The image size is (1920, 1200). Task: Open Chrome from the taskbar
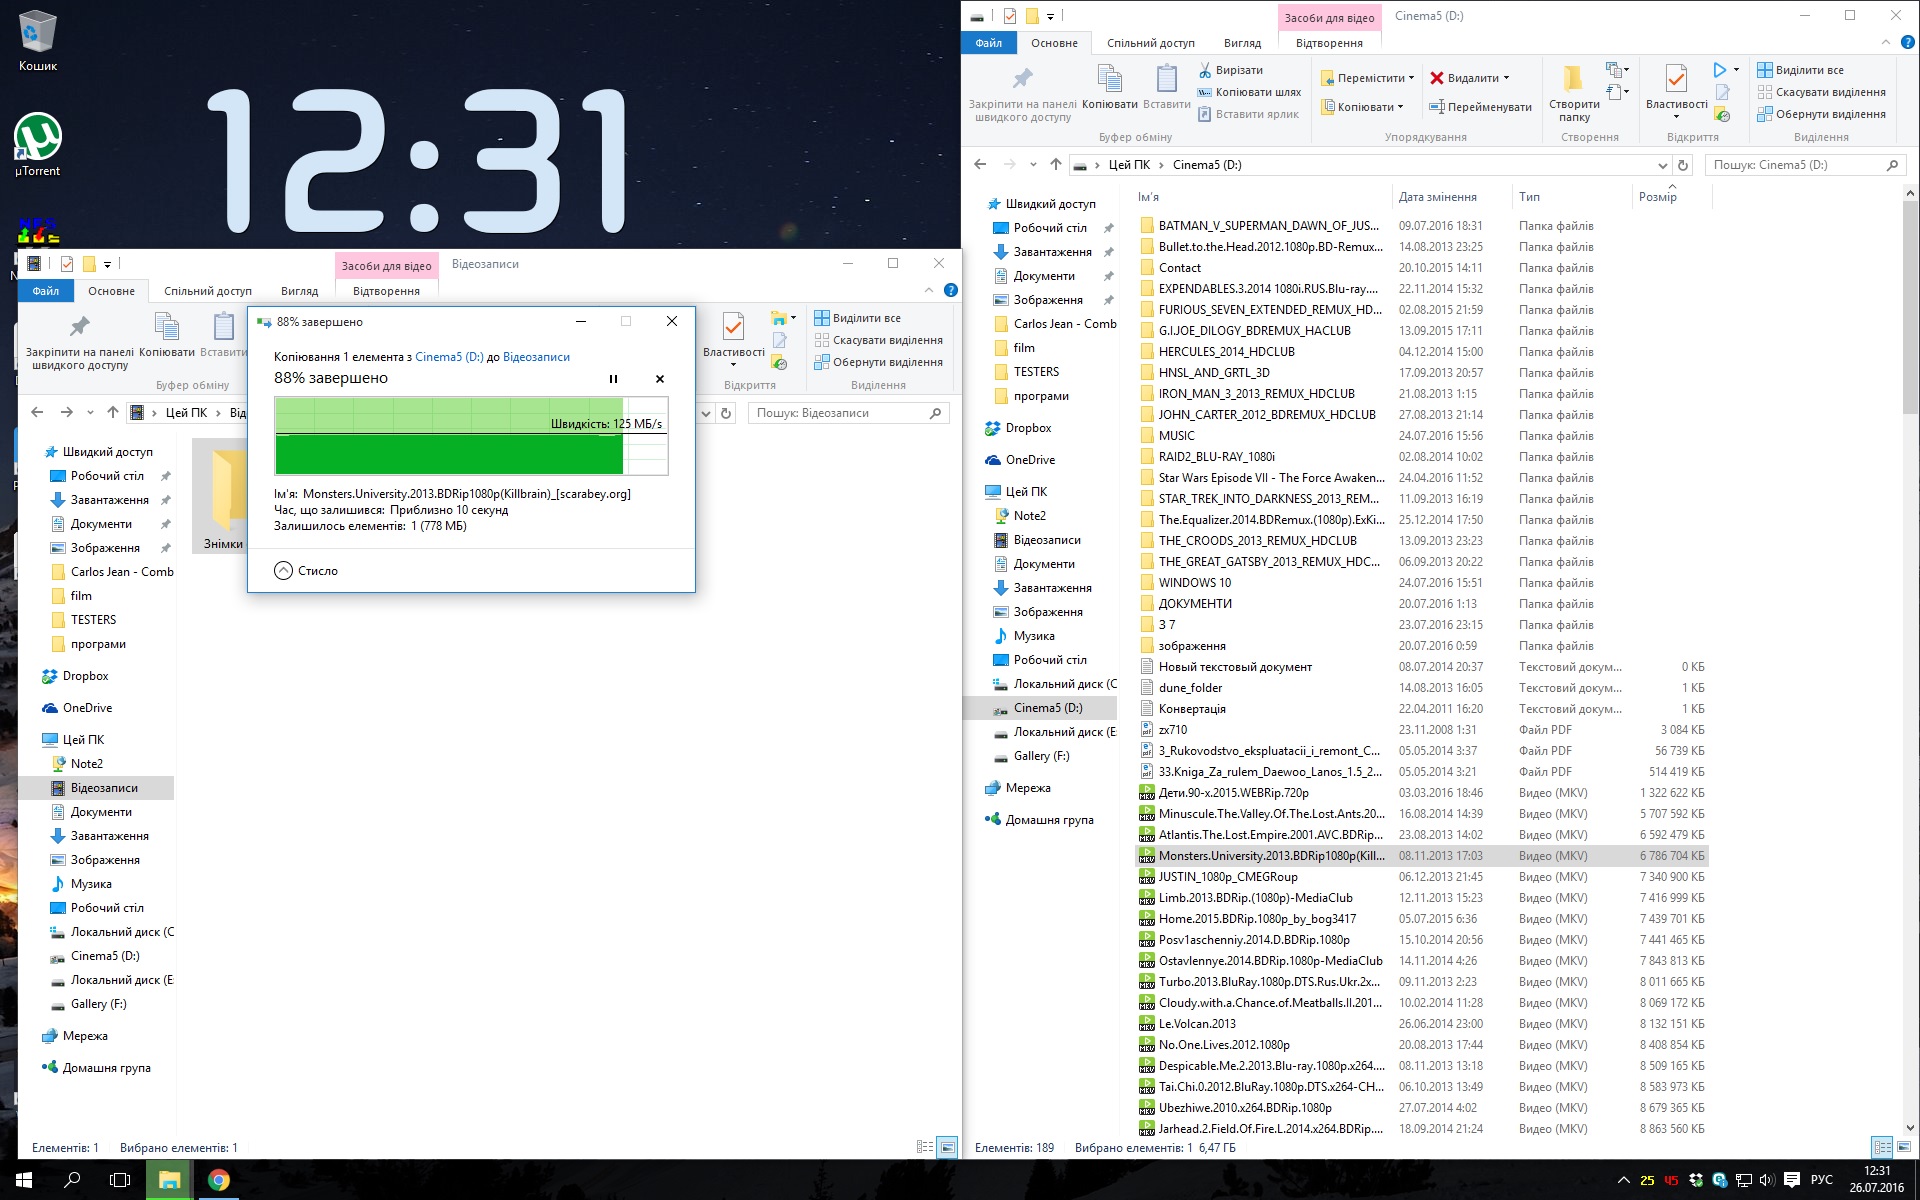pyautogui.click(x=218, y=1180)
